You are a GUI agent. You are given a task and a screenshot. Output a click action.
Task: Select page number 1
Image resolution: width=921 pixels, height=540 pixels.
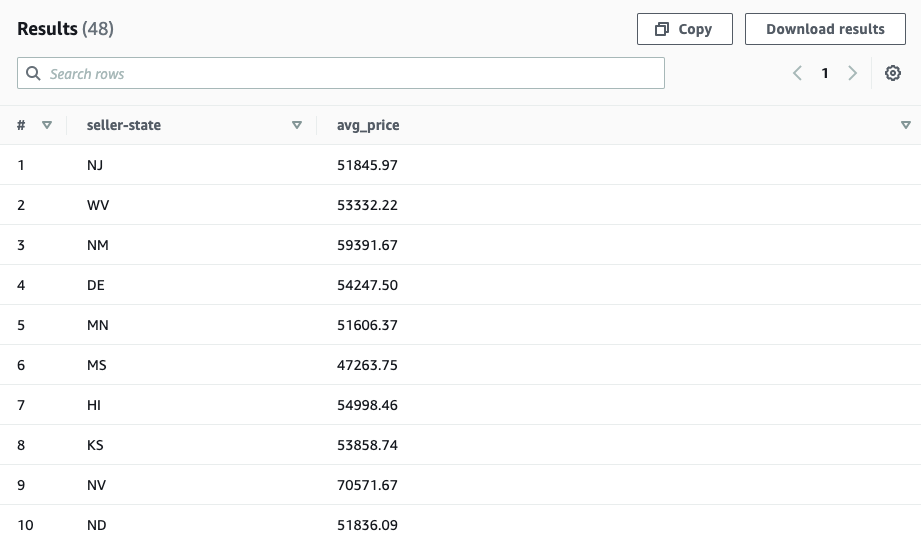(825, 73)
